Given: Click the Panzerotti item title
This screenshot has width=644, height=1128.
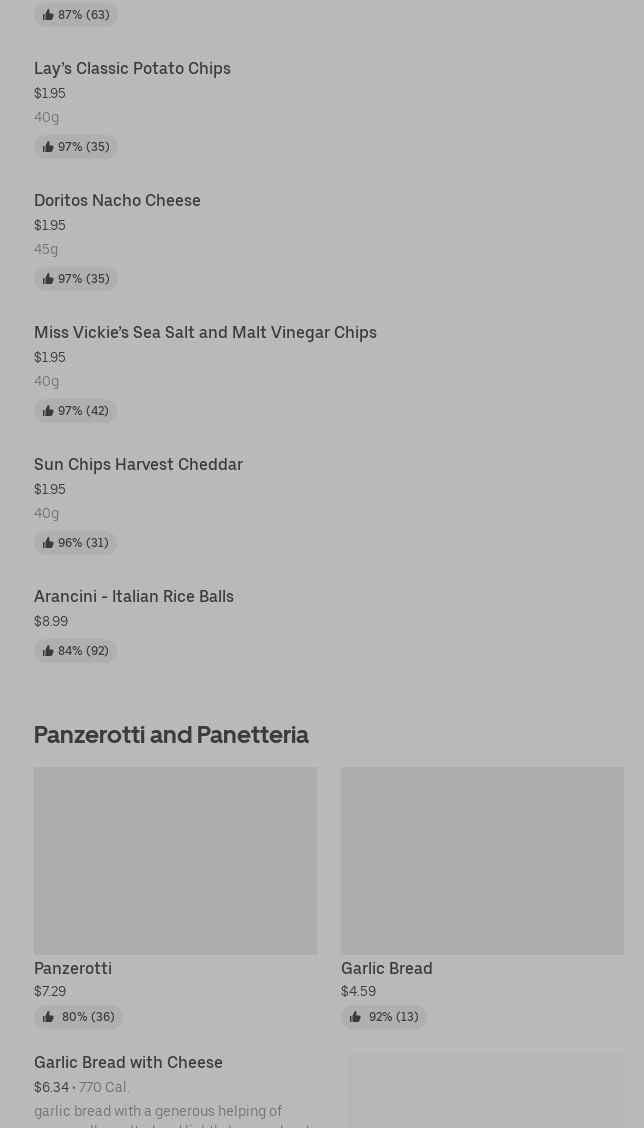Looking at the screenshot, I should pyautogui.click(x=73, y=968).
